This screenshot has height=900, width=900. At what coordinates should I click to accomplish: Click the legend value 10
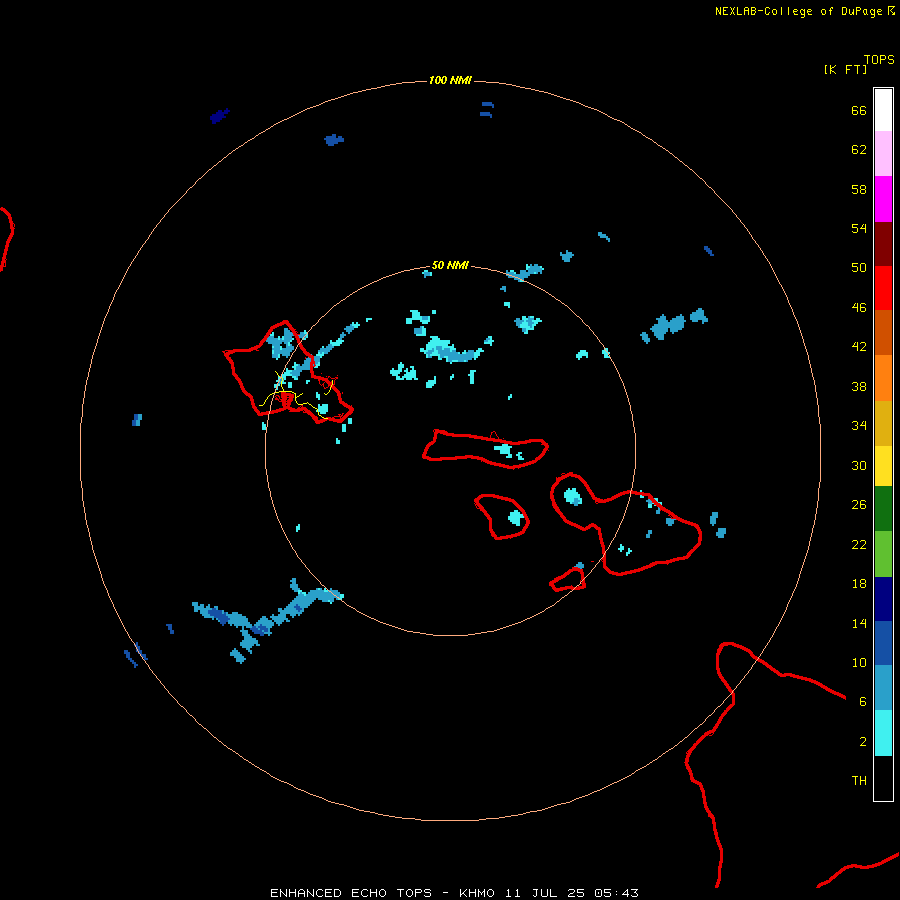coord(859,662)
